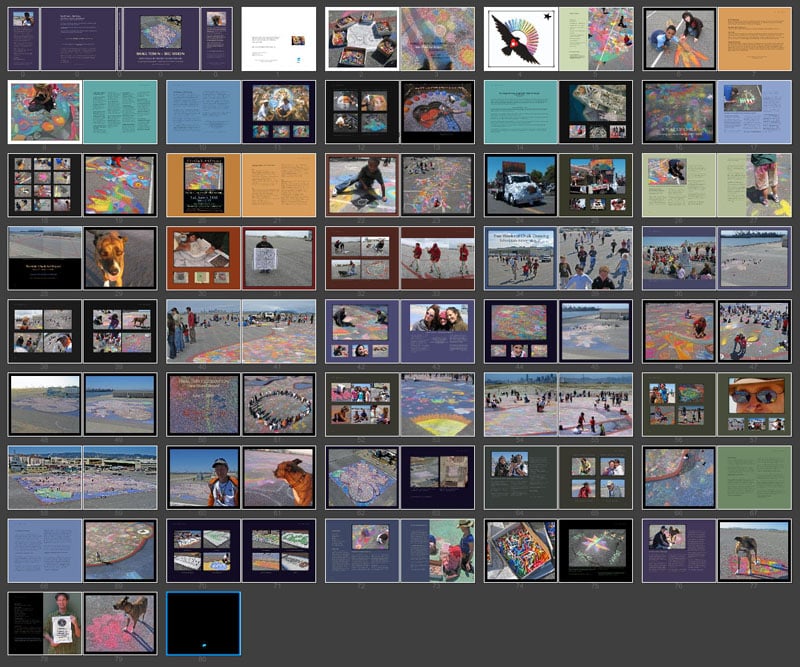Select the black-framed dark multicolor chalk pavement page
The width and height of the screenshot is (800, 667).
tap(680, 112)
